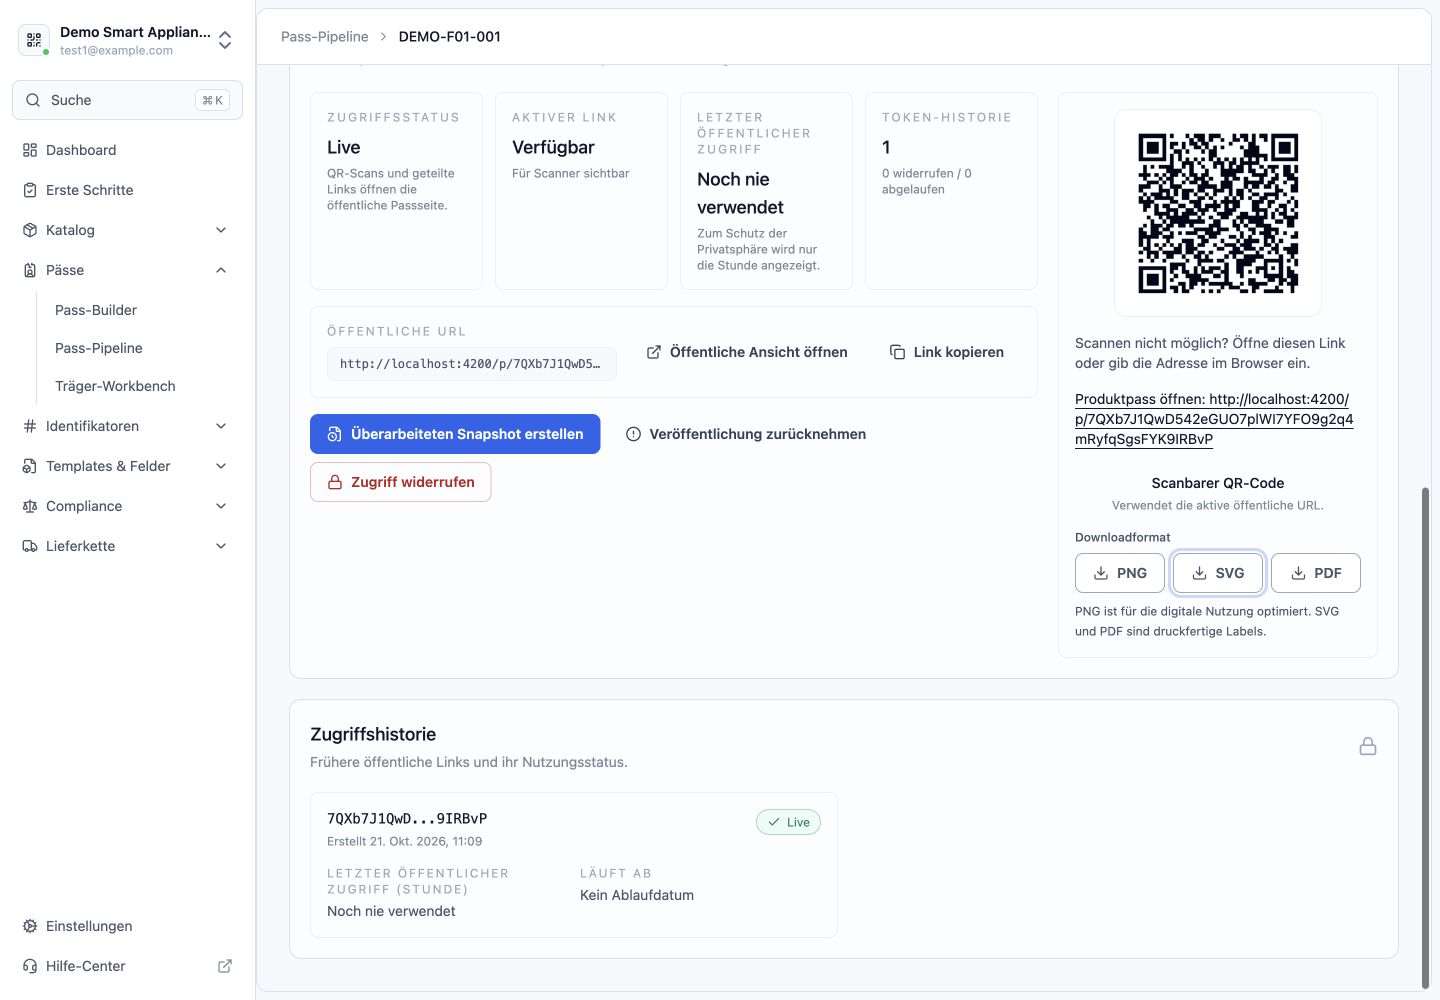The width and height of the screenshot is (1440, 1000).
Task: Open Träger-Workbench in the sidebar
Action: 115,386
